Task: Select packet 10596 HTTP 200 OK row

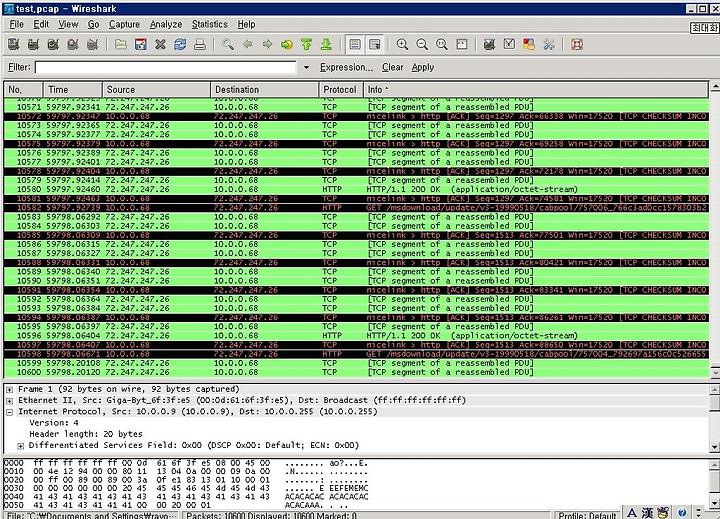Action: 356,336
